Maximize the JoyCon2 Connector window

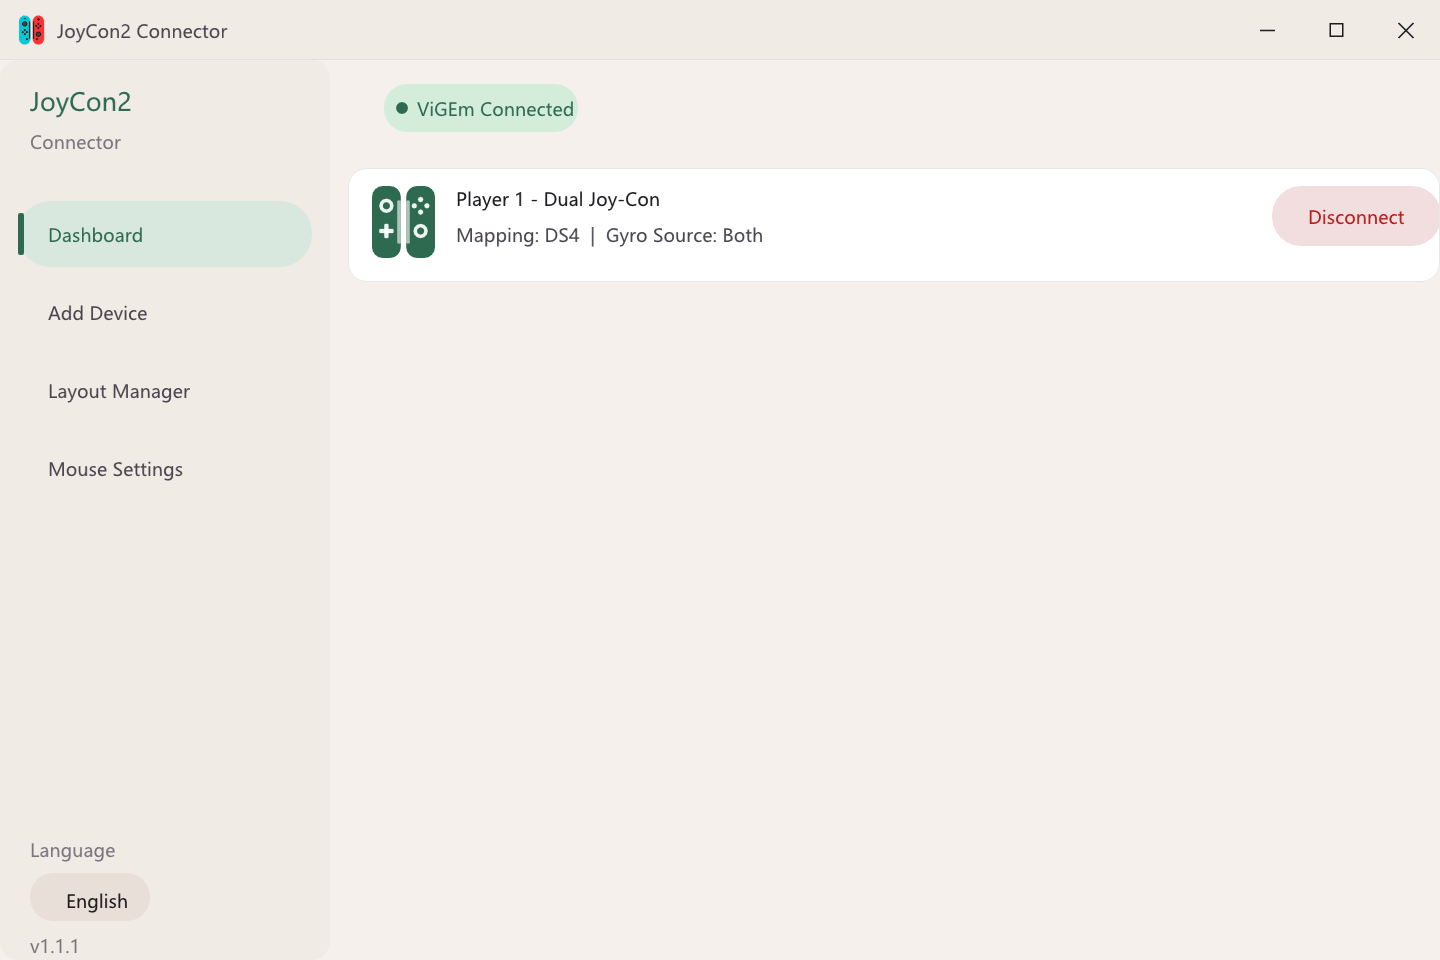[1336, 30]
